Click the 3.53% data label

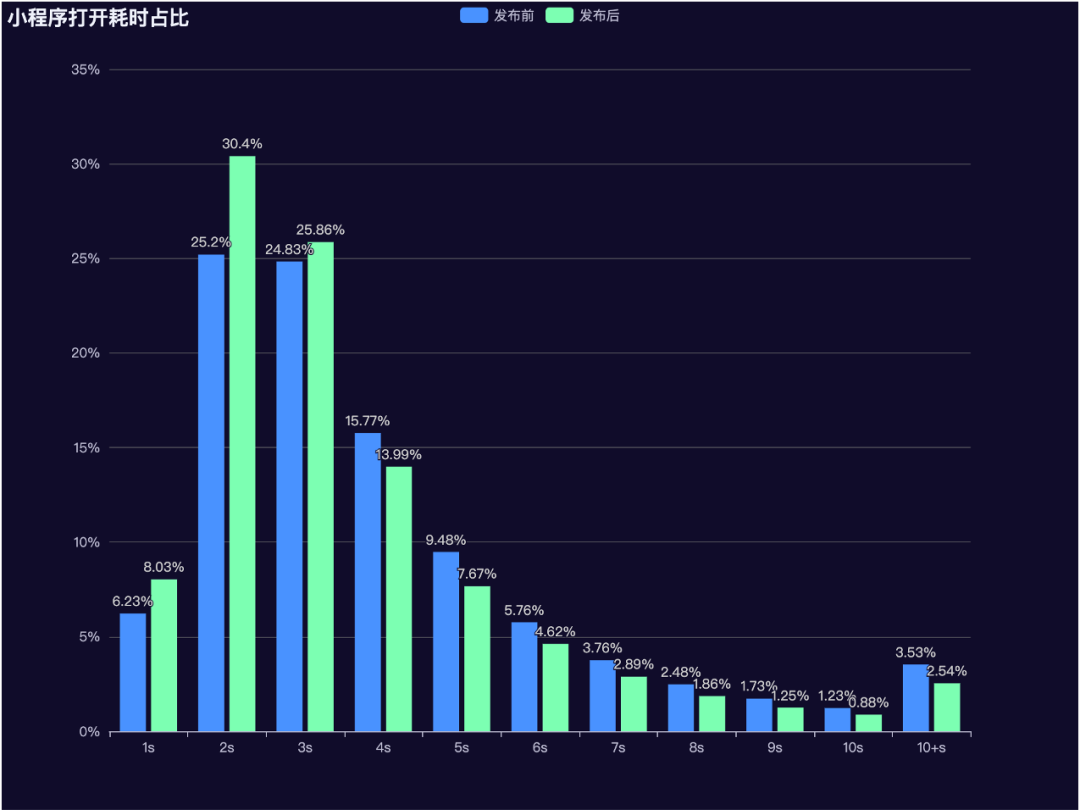[x=915, y=652]
